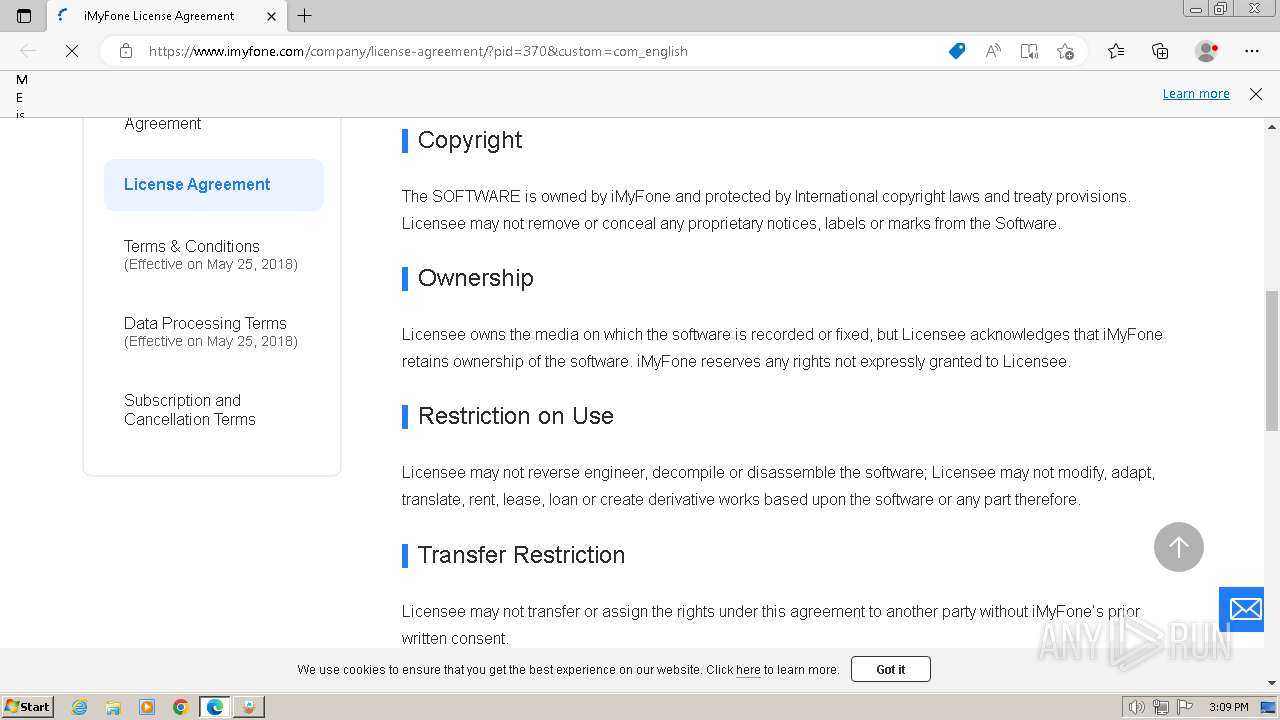
Task: Go back to the previous page
Action: pyautogui.click(x=28, y=51)
